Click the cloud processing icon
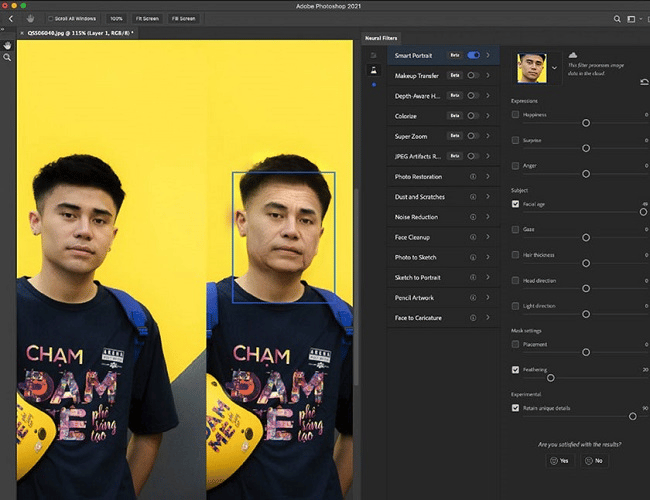The height and width of the screenshot is (500, 650). click(573, 55)
